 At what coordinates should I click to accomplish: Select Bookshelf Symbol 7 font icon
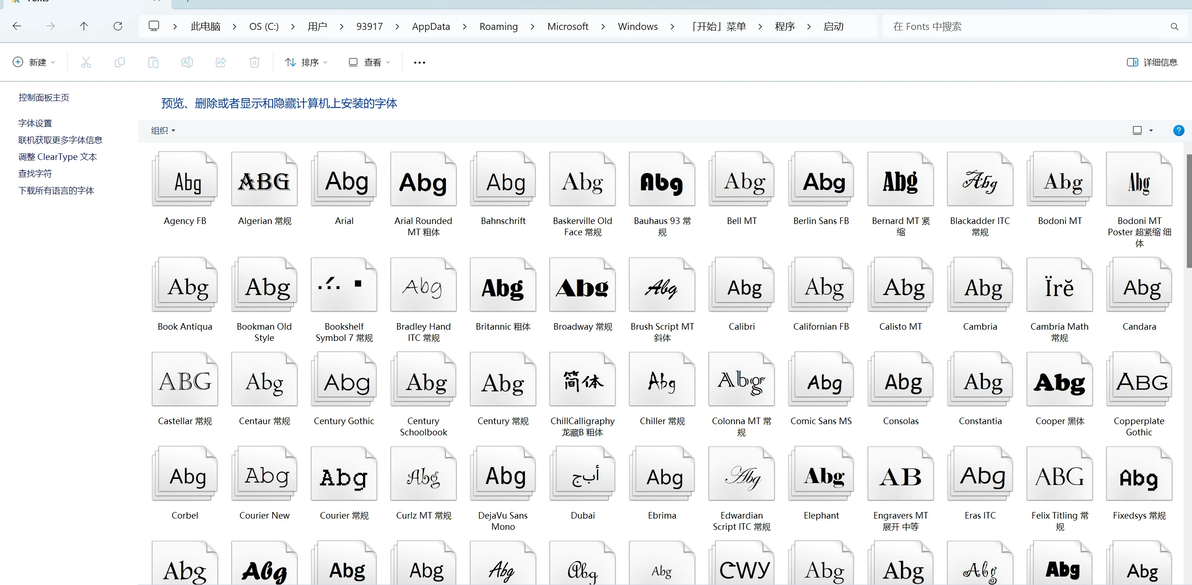[x=344, y=285]
